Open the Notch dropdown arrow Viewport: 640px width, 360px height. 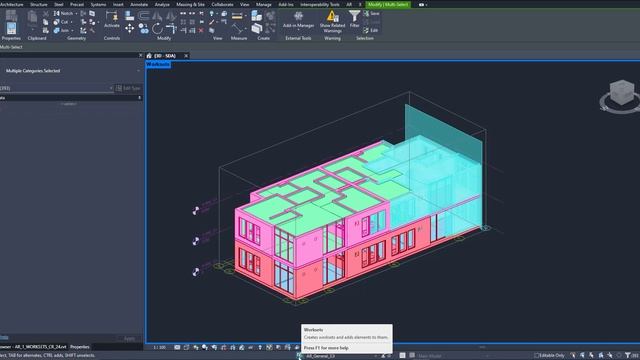click(76, 14)
